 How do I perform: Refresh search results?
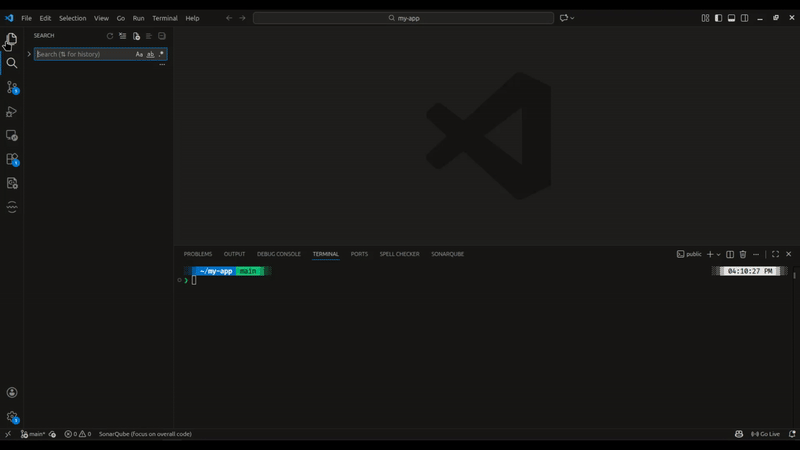[x=110, y=36]
